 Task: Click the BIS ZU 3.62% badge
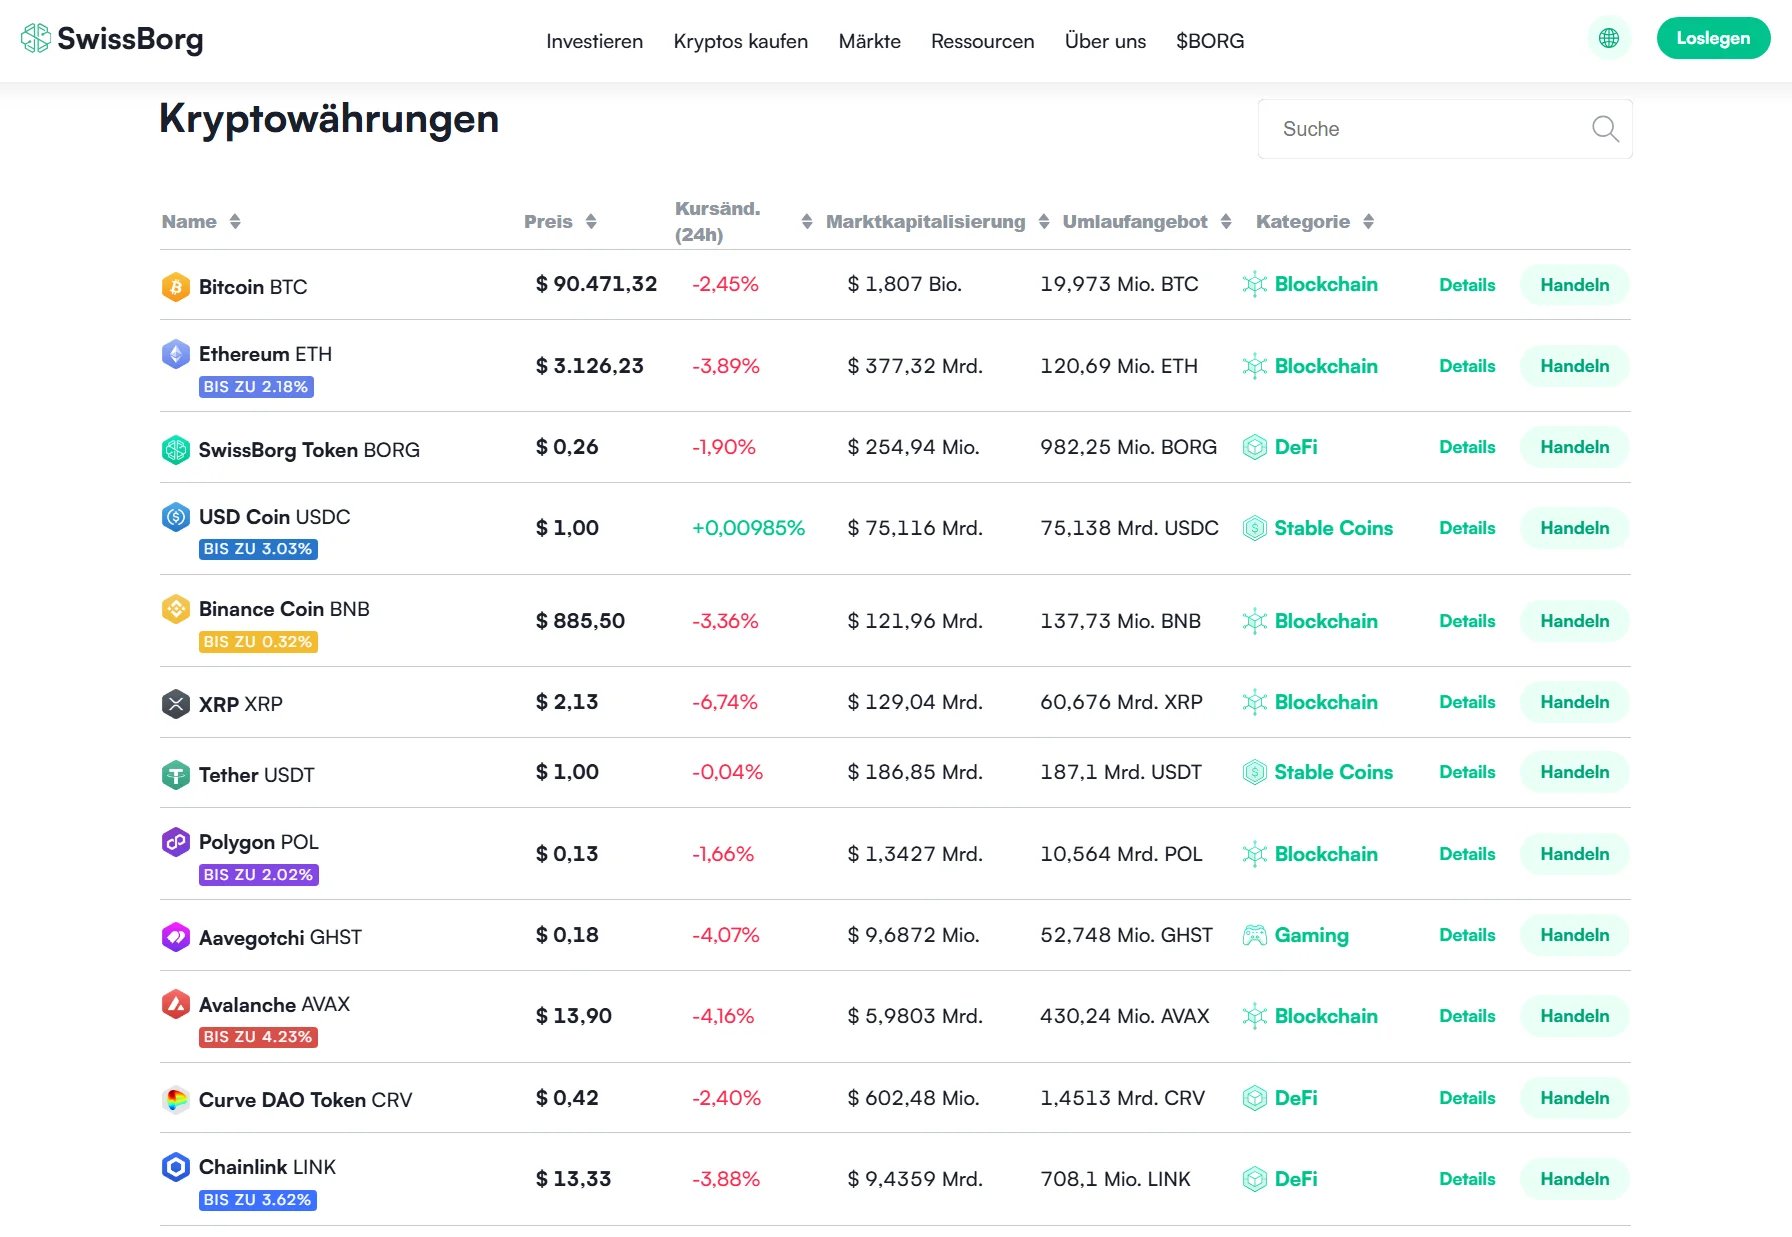click(258, 1200)
